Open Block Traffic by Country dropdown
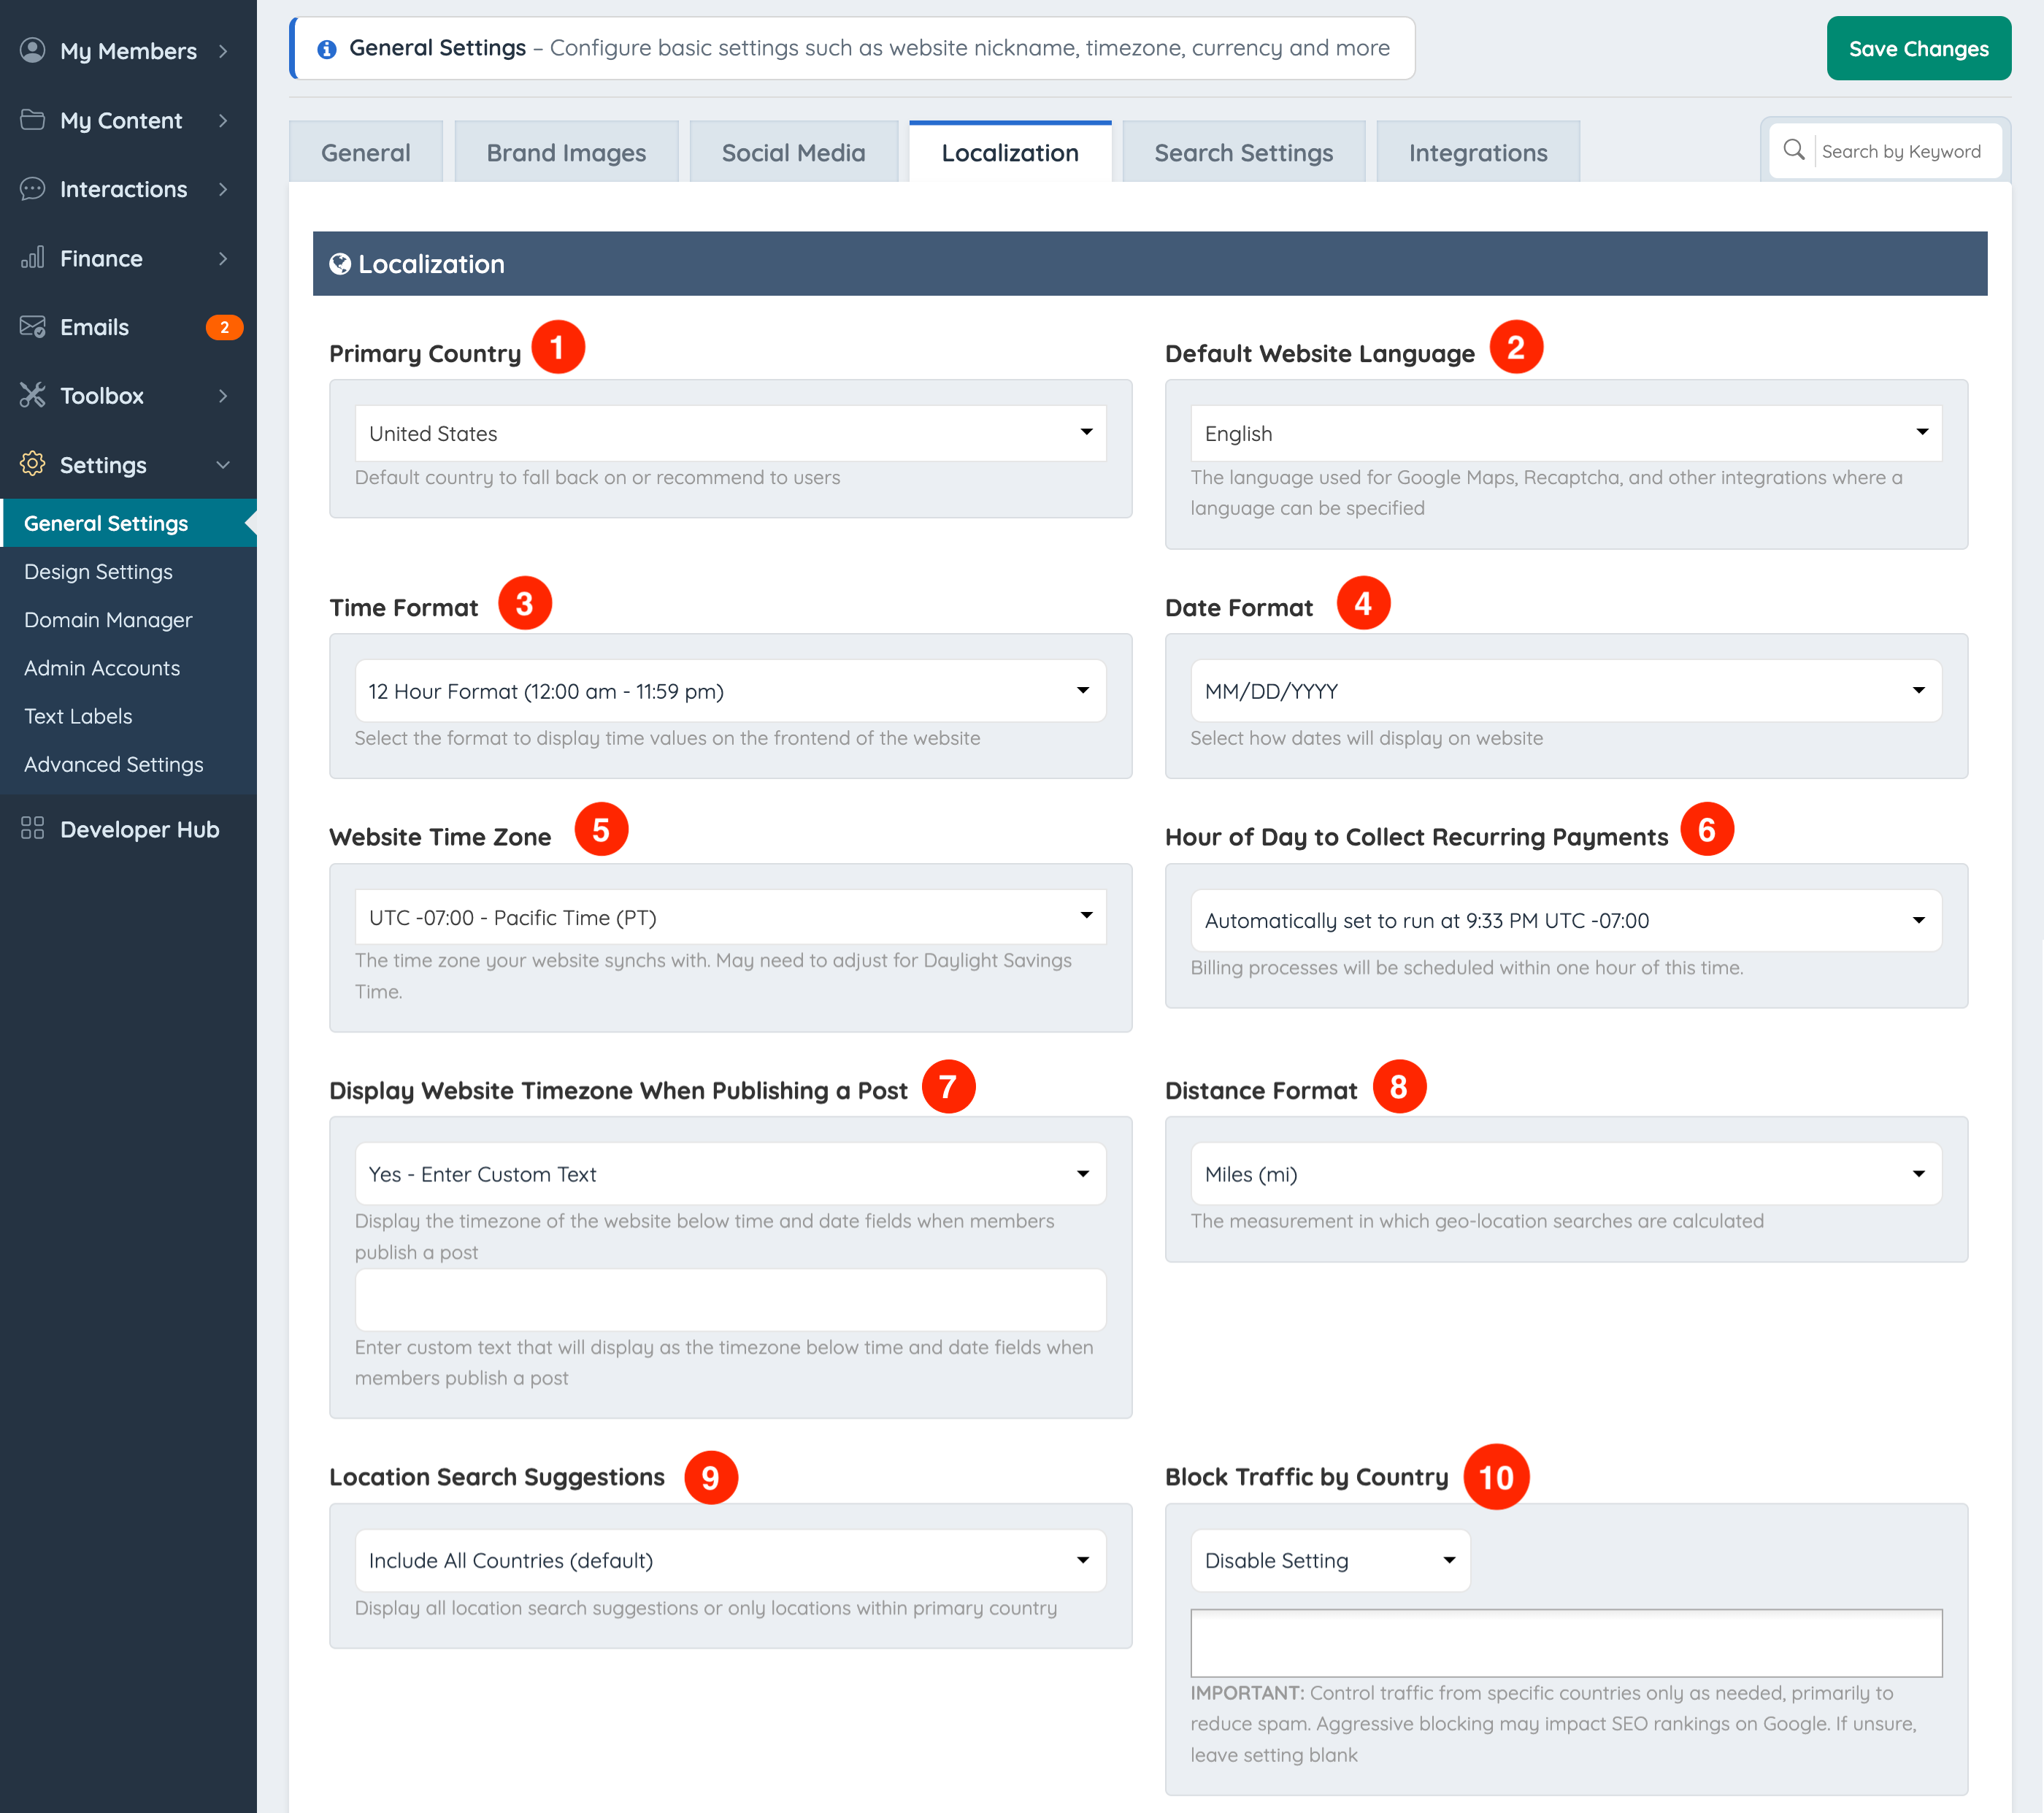 click(1329, 1560)
